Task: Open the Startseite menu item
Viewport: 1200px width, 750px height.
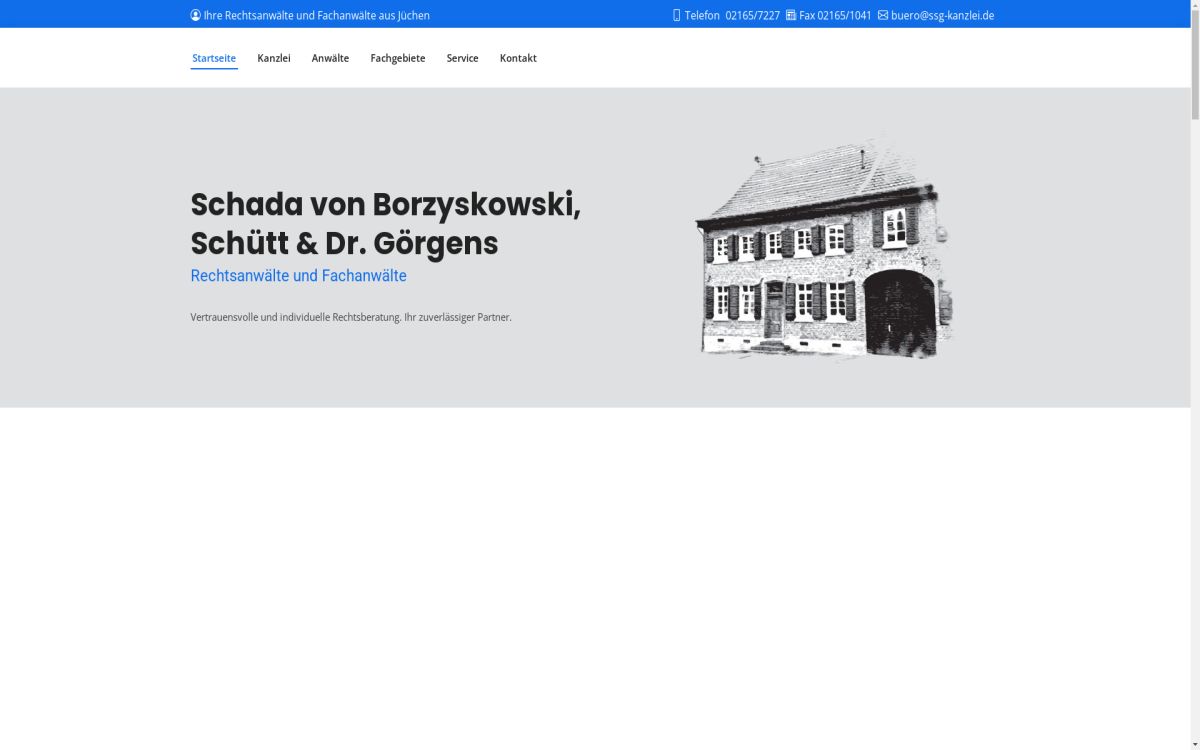Action: [214, 58]
